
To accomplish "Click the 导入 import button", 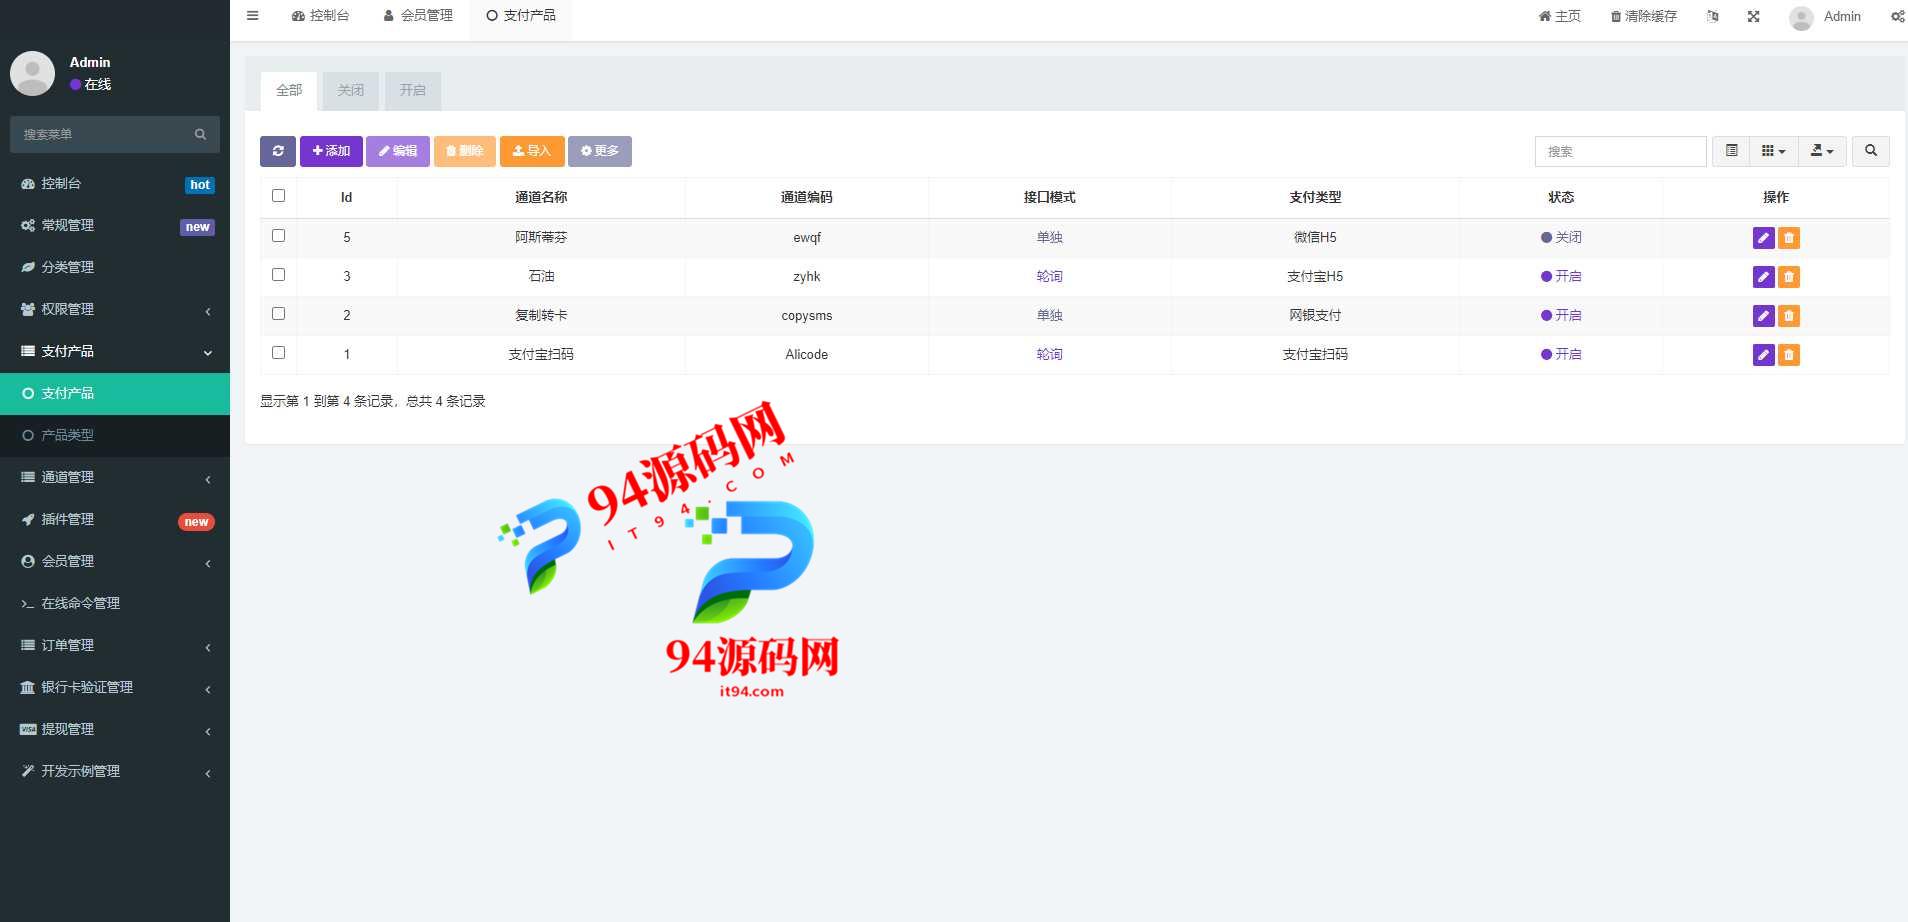I will [x=532, y=151].
